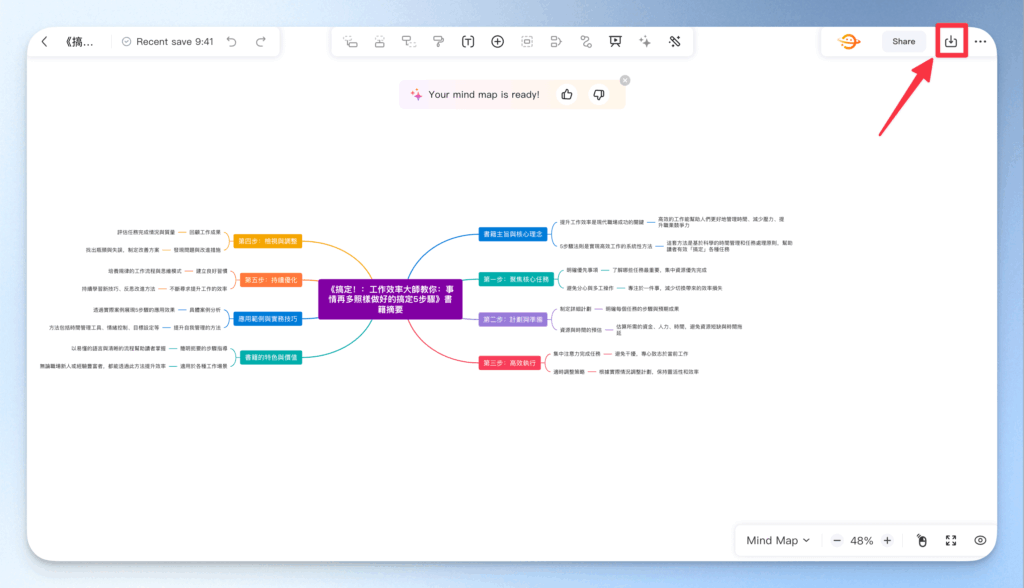Toggle the eye preview icon
The image size is (1024, 588).
click(x=980, y=540)
